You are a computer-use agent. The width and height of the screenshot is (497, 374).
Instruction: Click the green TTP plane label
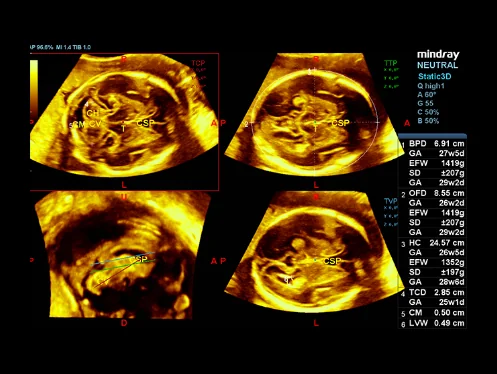click(x=391, y=63)
